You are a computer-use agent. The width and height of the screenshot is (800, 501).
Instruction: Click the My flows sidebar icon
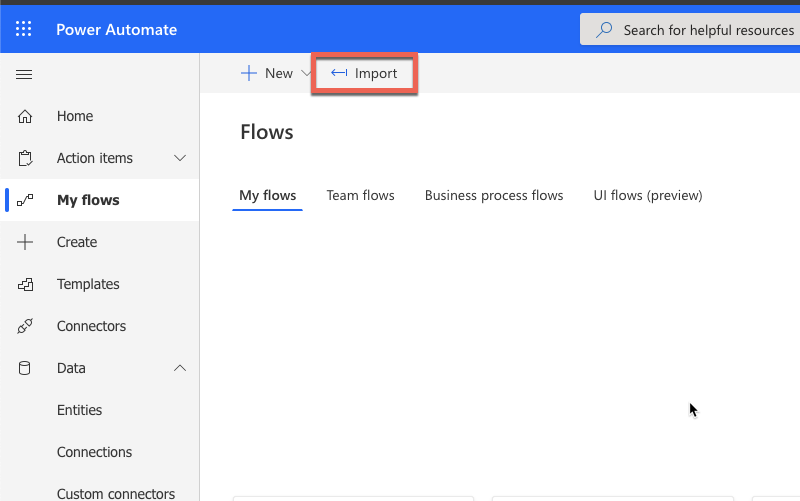tap(25, 200)
